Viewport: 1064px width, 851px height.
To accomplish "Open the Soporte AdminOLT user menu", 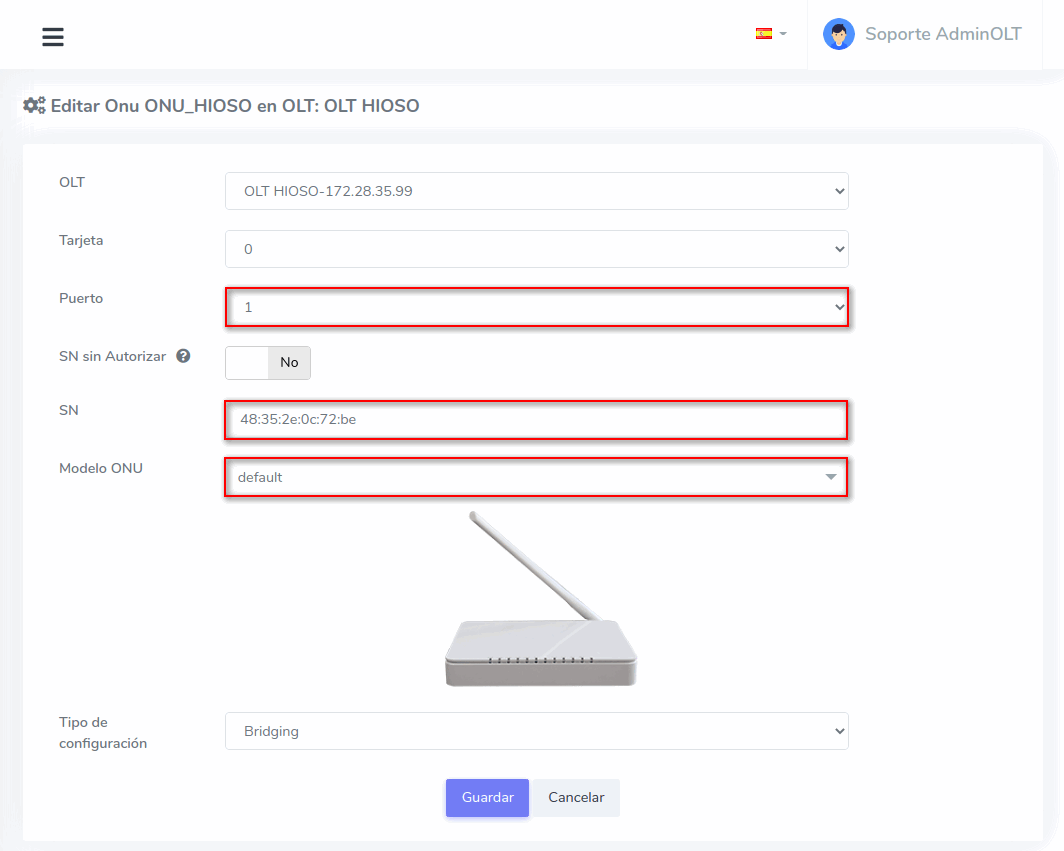I will [x=942, y=34].
